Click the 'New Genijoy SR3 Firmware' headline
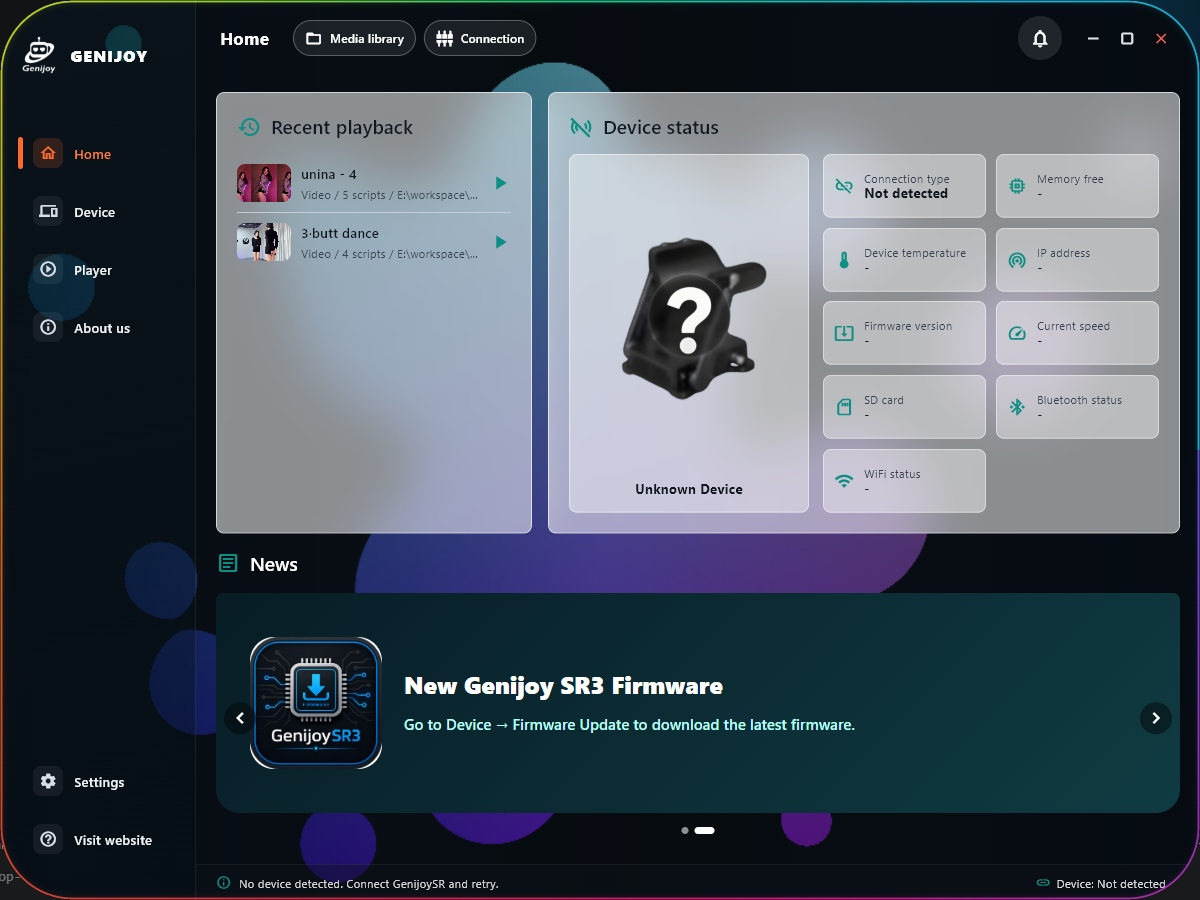The width and height of the screenshot is (1200, 900). [x=563, y=686]
